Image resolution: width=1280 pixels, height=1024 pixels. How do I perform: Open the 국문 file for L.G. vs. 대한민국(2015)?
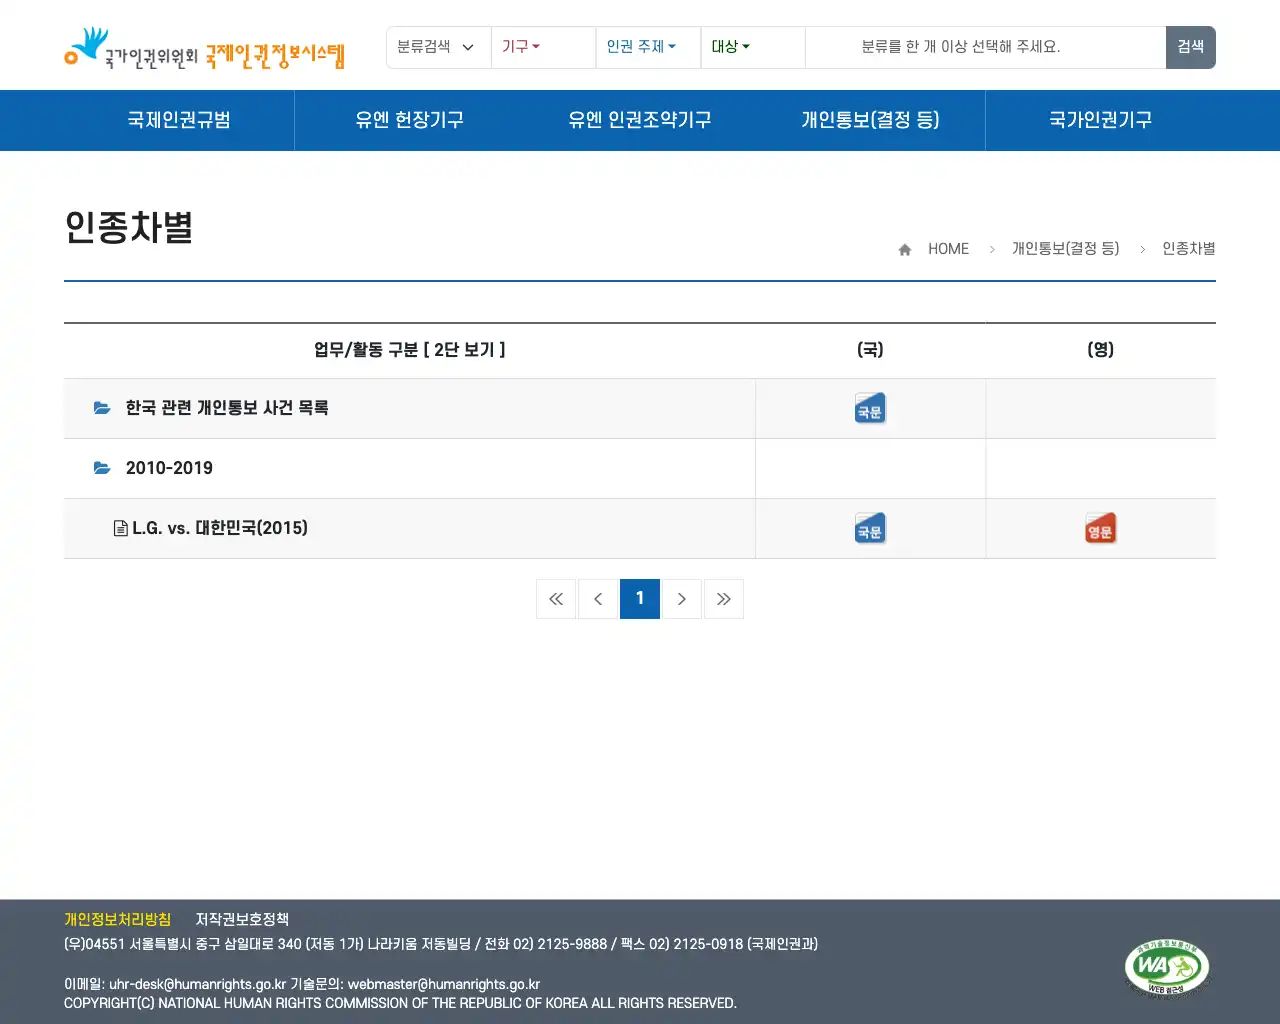click(x=869, y=528)
